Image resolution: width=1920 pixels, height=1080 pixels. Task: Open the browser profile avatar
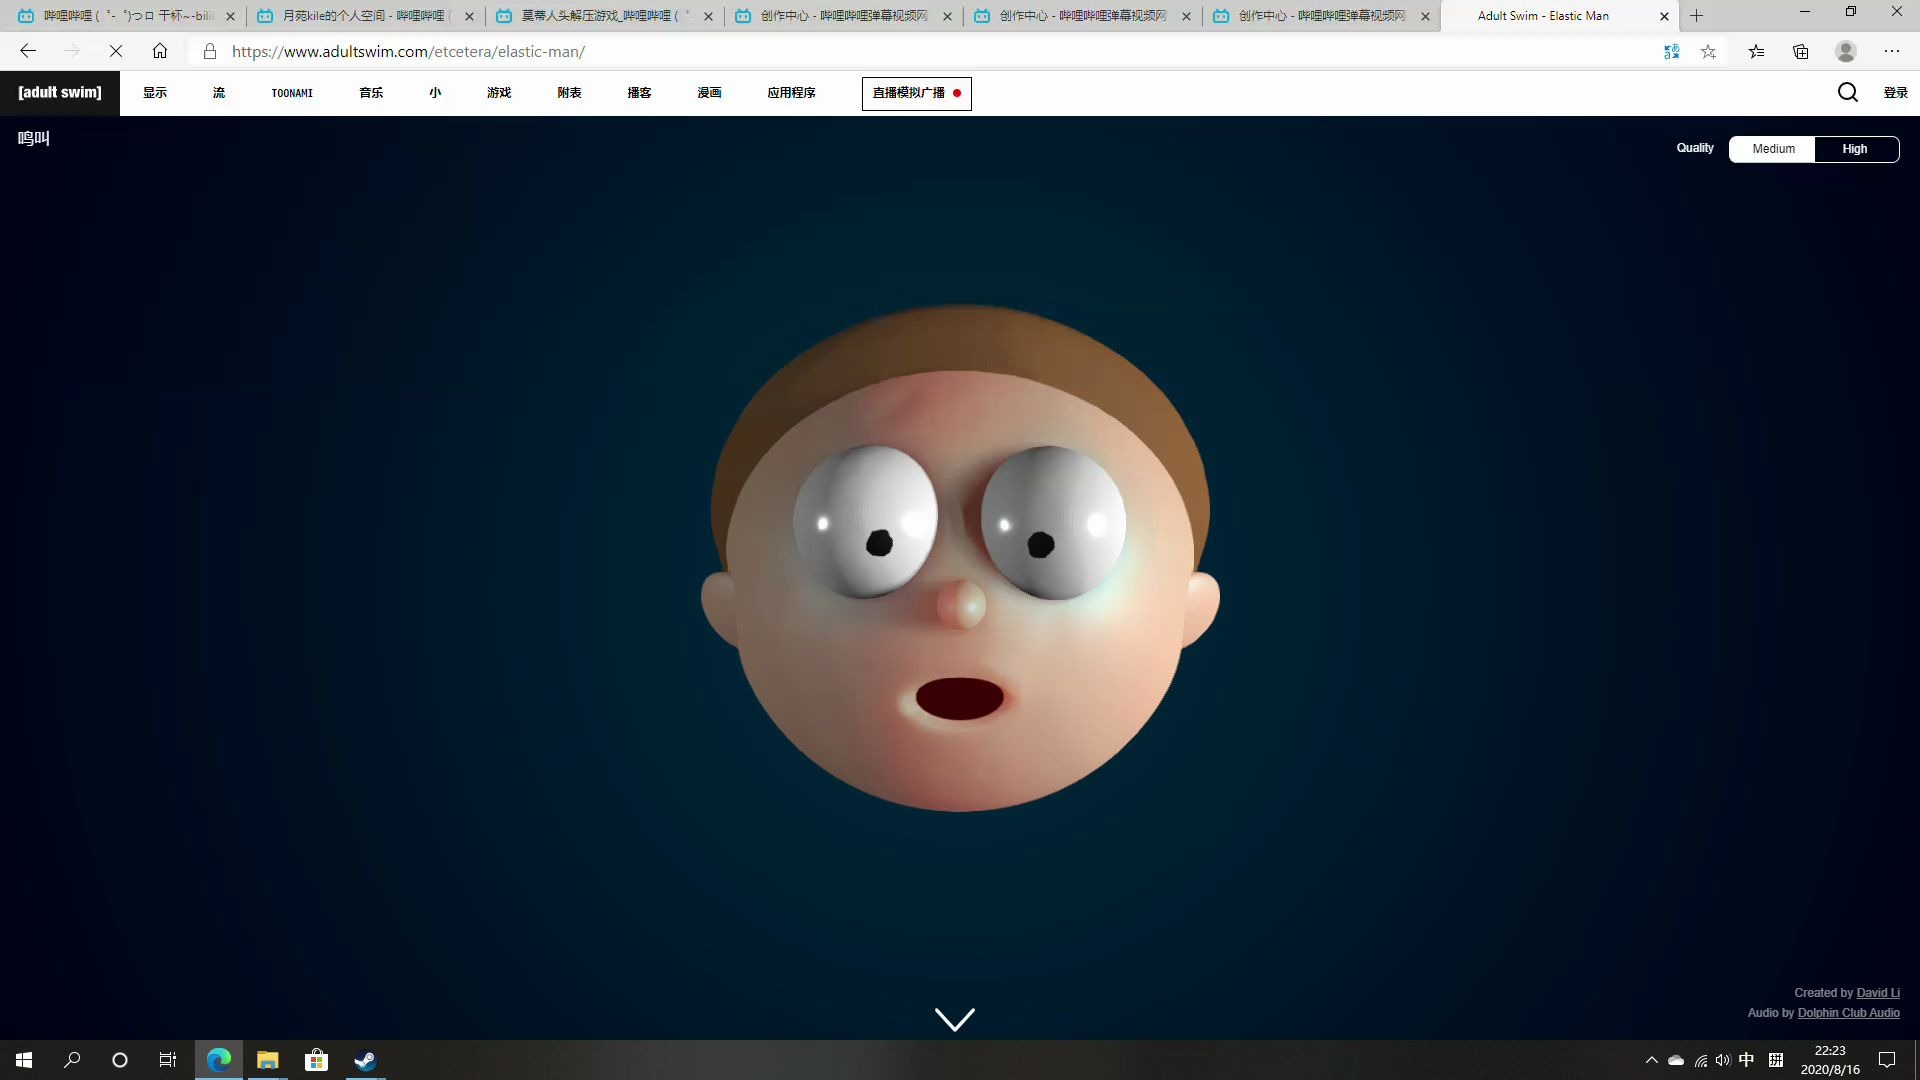(1846, 51)
